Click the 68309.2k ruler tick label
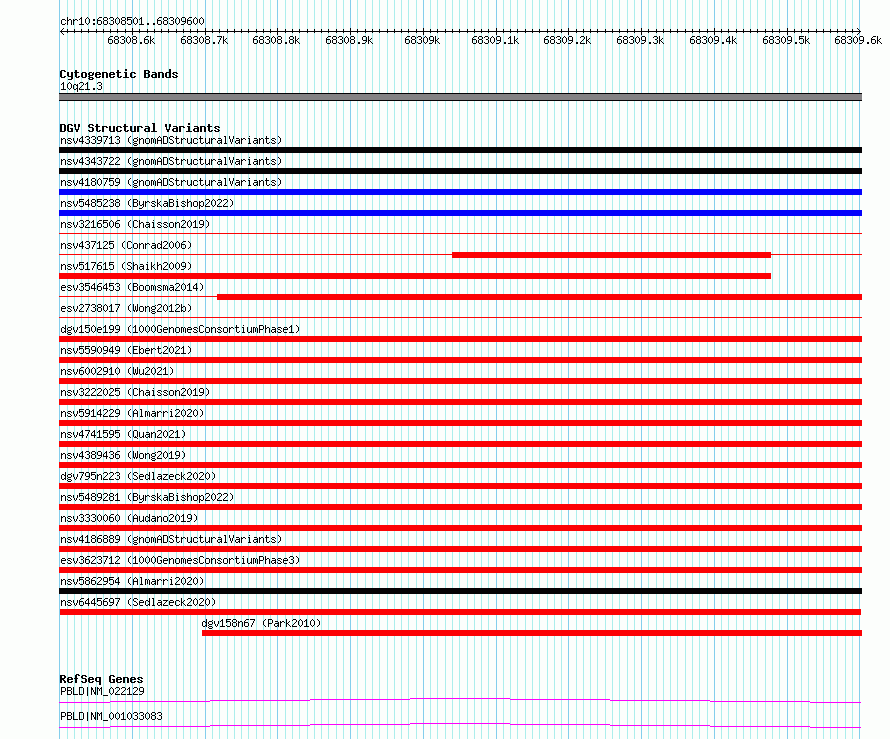 coord(568,40)
